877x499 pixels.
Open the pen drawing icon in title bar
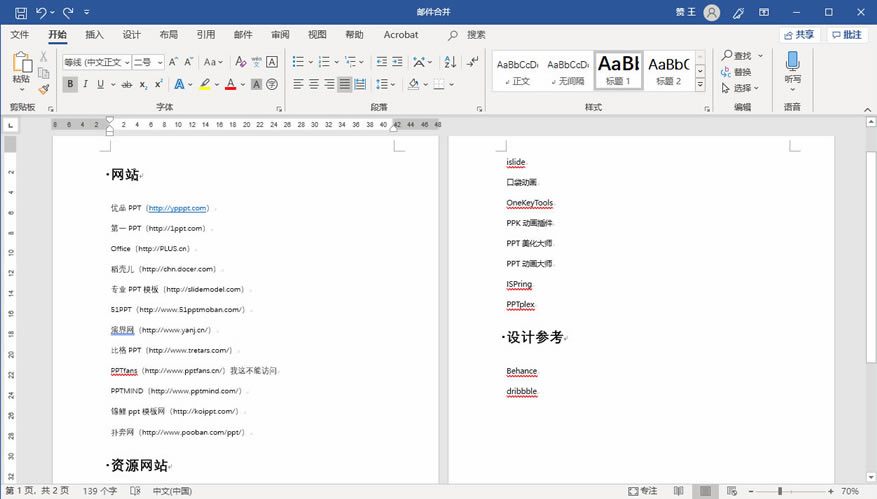pos(738,12)
